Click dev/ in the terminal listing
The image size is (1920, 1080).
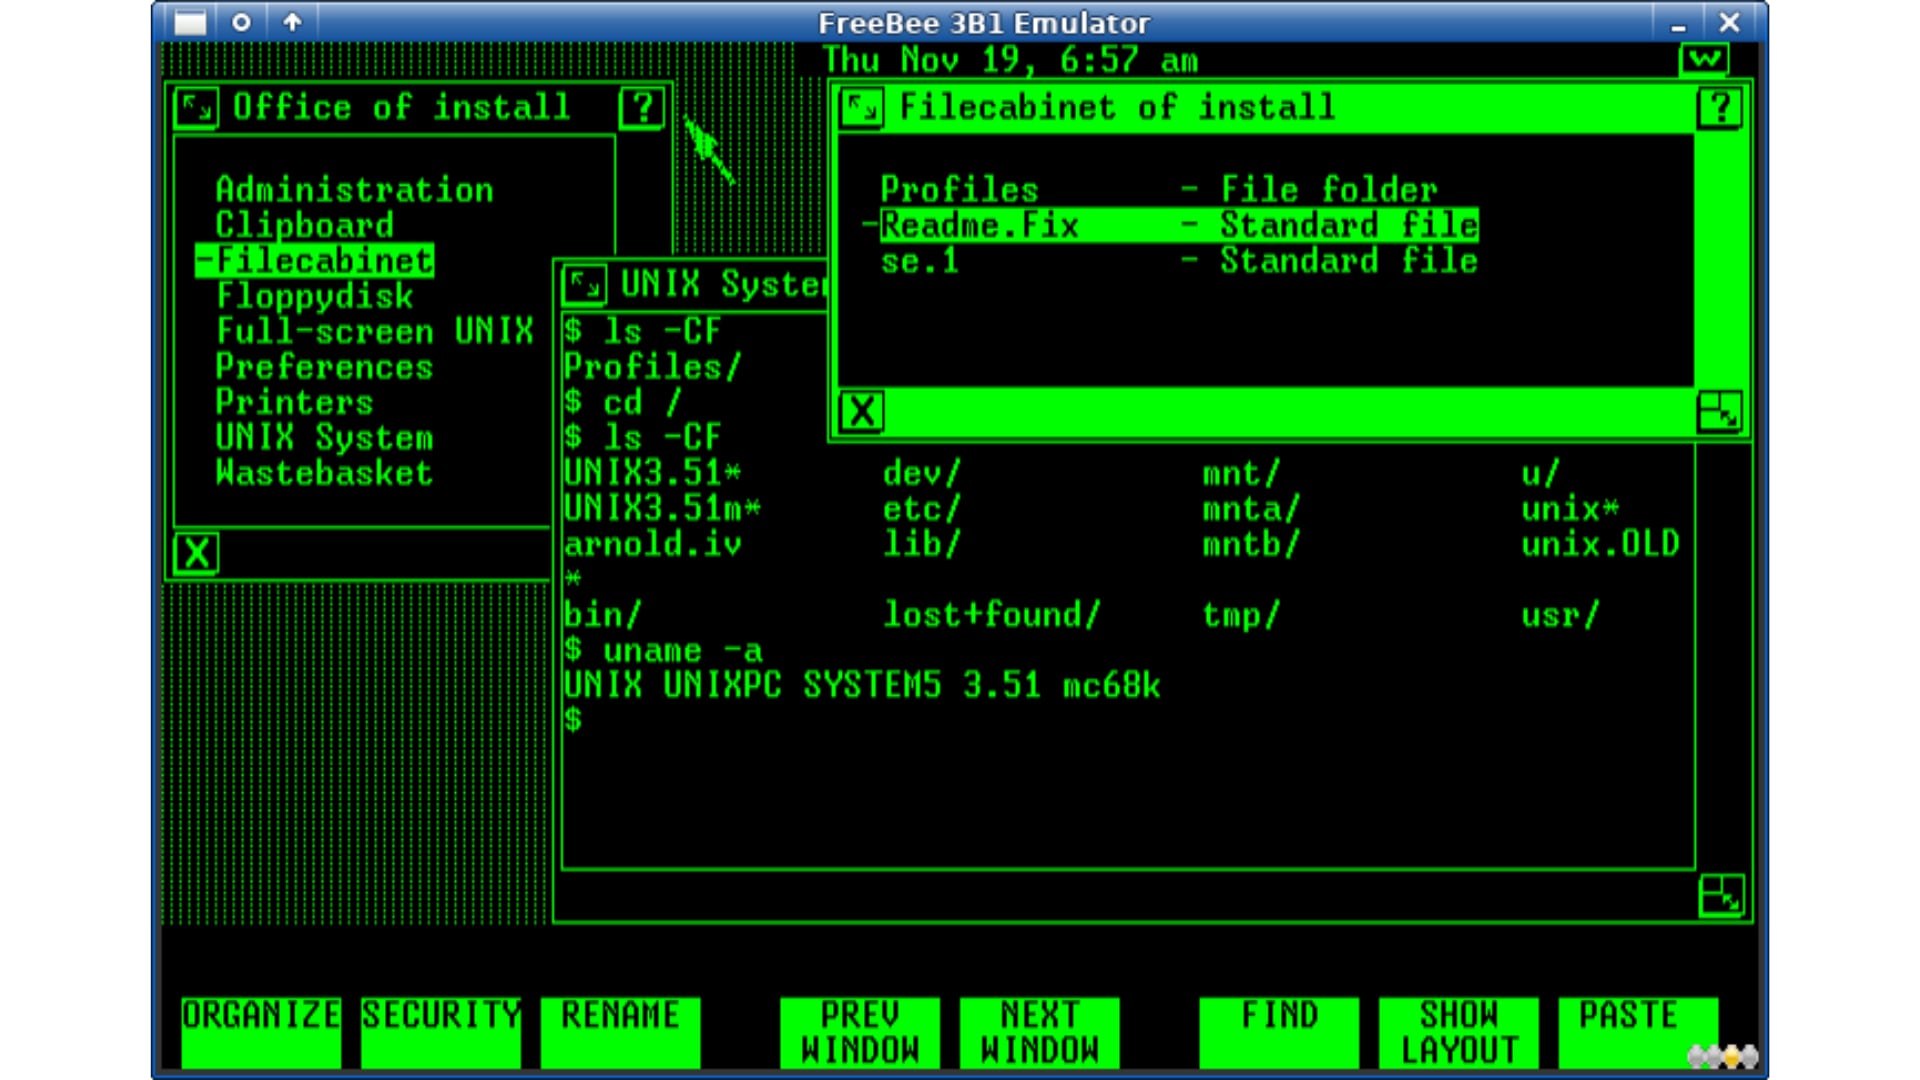click(x=921, y=473)
